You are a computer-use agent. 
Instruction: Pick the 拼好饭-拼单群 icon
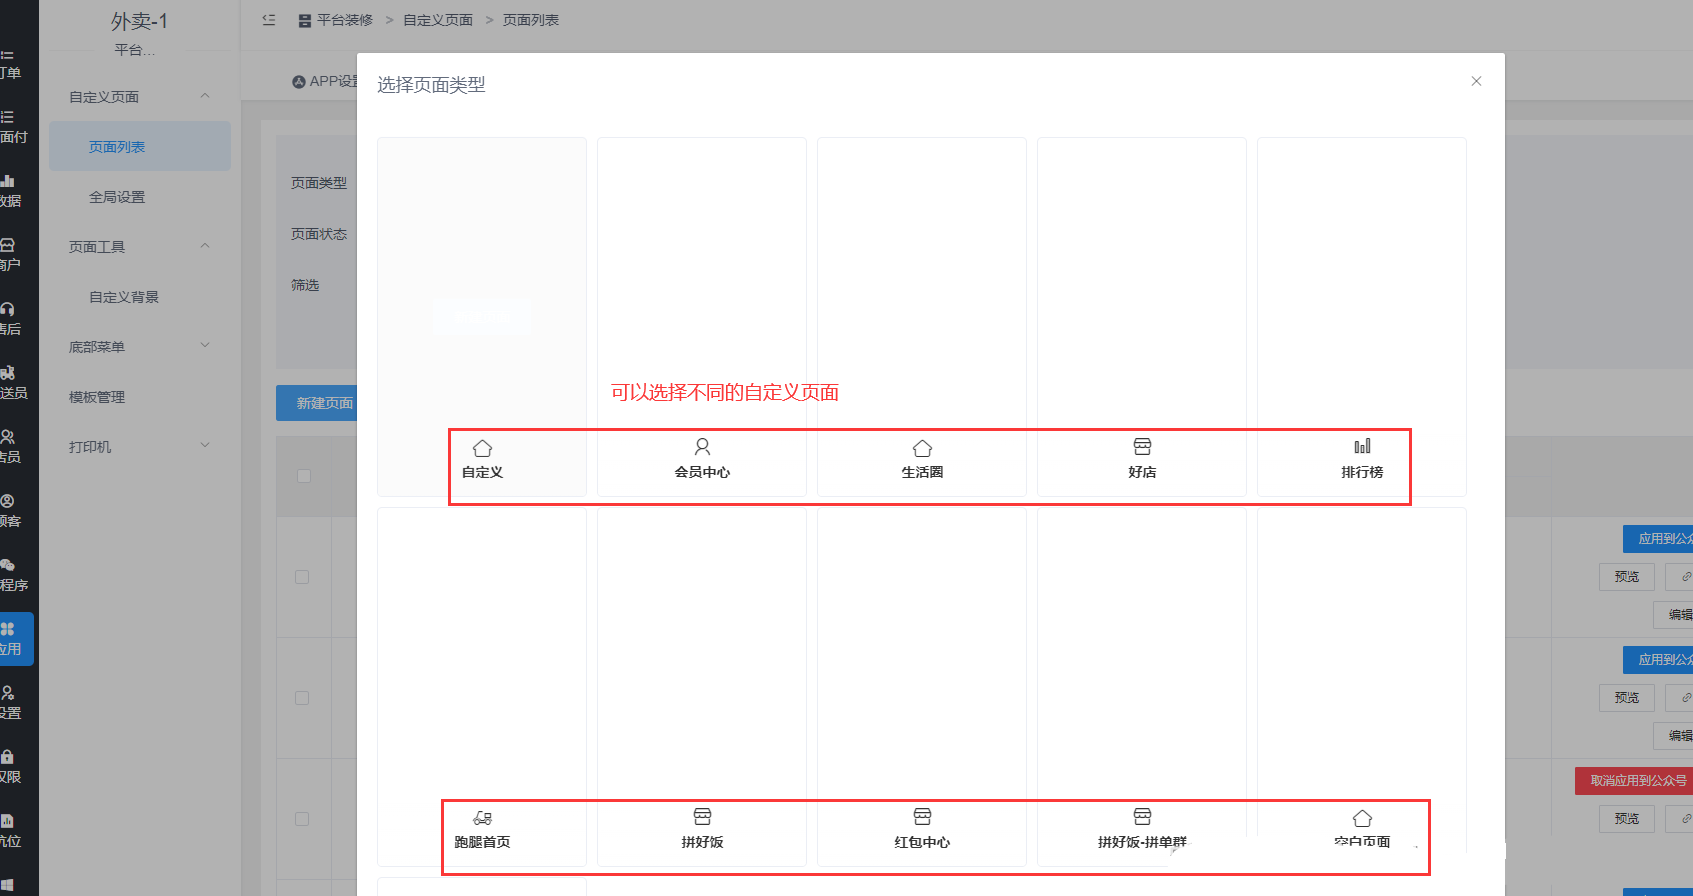coord(1142,817)
